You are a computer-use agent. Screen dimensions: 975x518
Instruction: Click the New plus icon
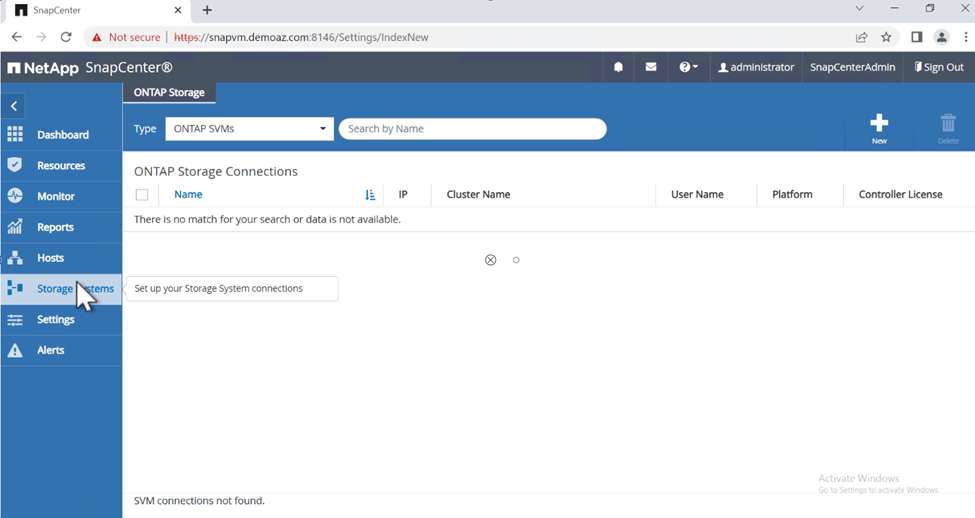(879, 123)
